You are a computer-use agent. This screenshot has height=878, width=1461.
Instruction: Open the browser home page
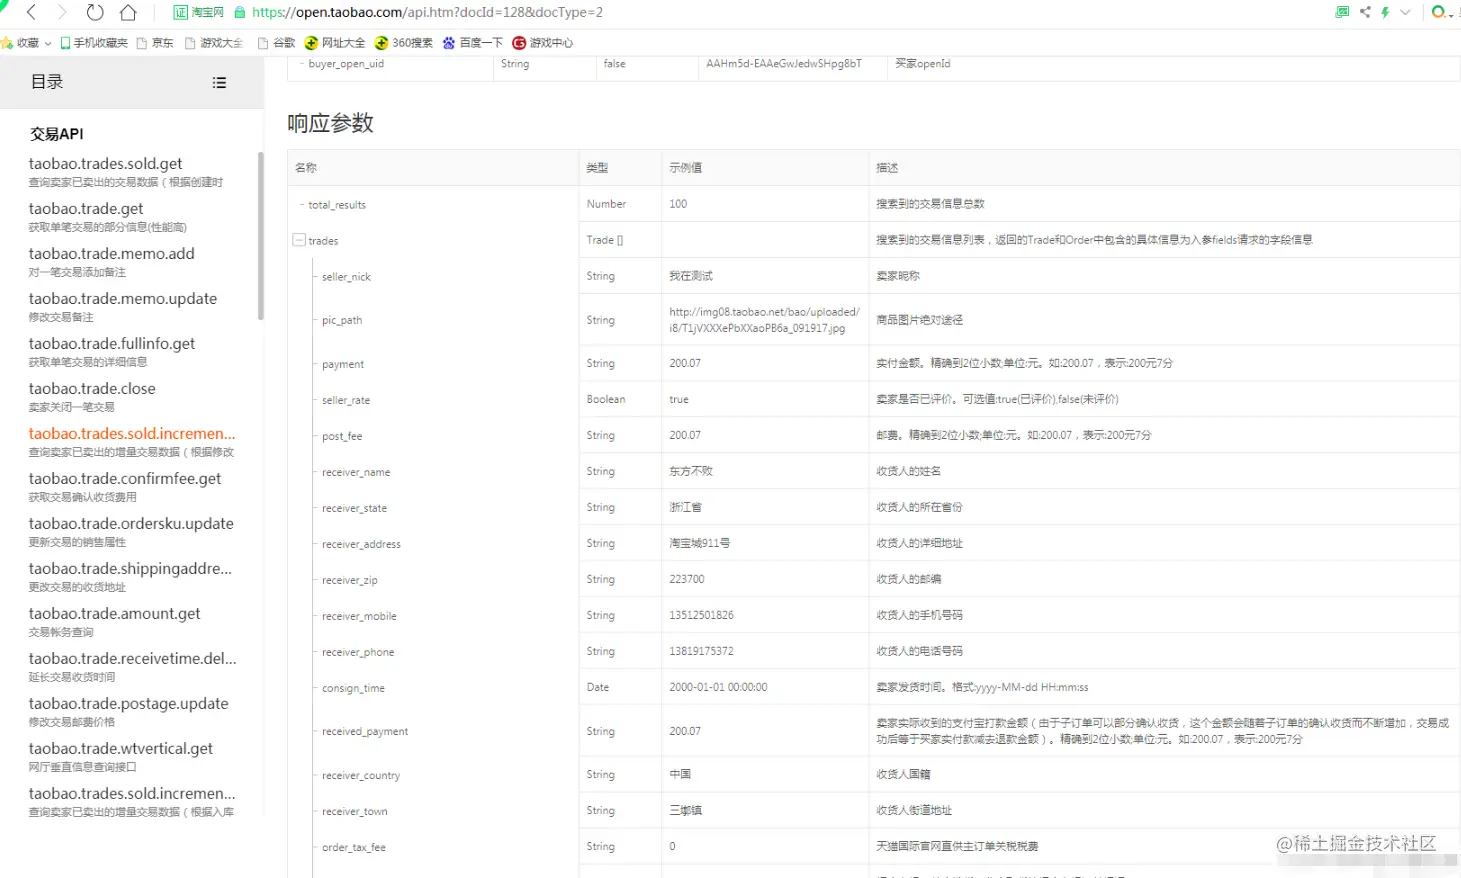[128, 12]
